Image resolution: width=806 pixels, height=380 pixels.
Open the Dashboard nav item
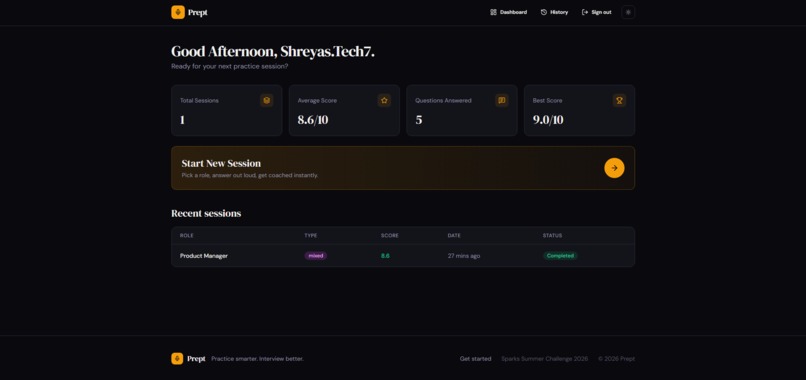click(x=508, y=12)
